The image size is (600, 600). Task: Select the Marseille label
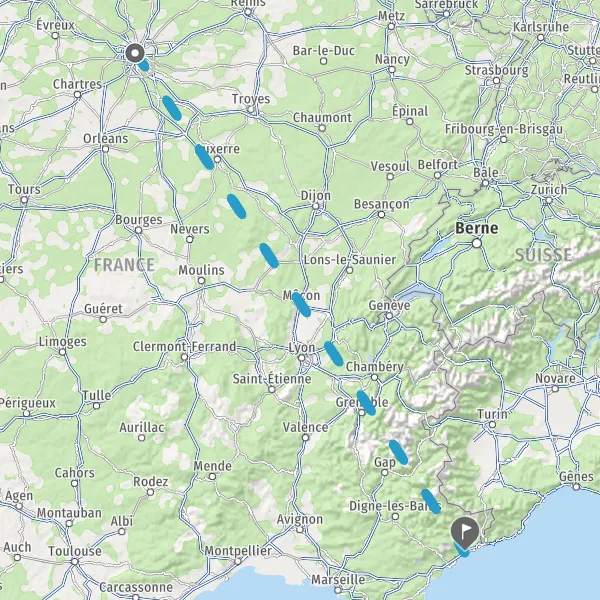pos(338,580)
